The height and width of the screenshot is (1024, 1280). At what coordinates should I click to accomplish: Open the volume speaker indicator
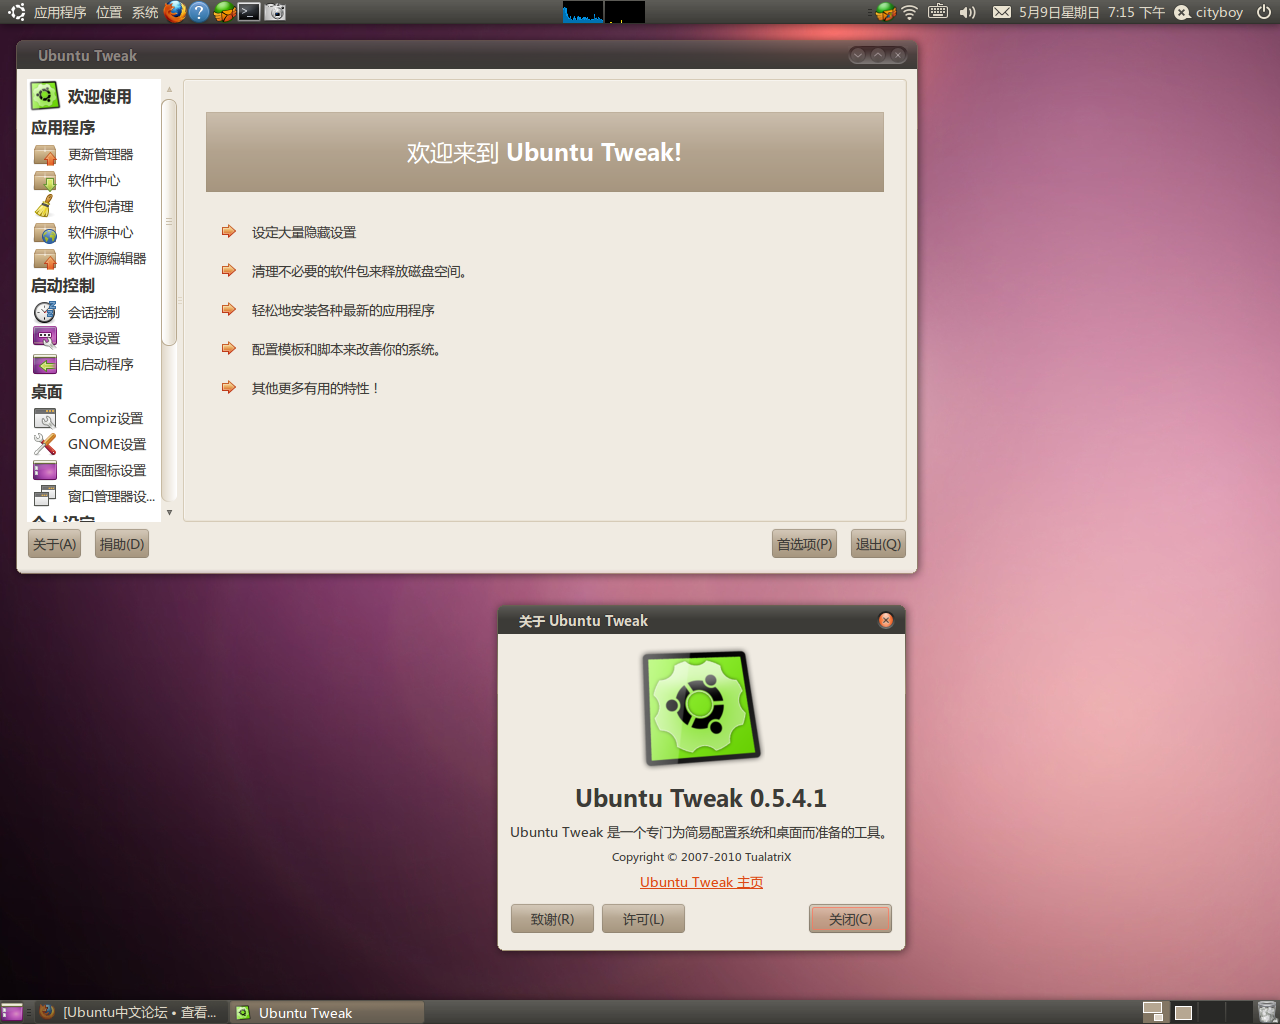coord(967,12)
